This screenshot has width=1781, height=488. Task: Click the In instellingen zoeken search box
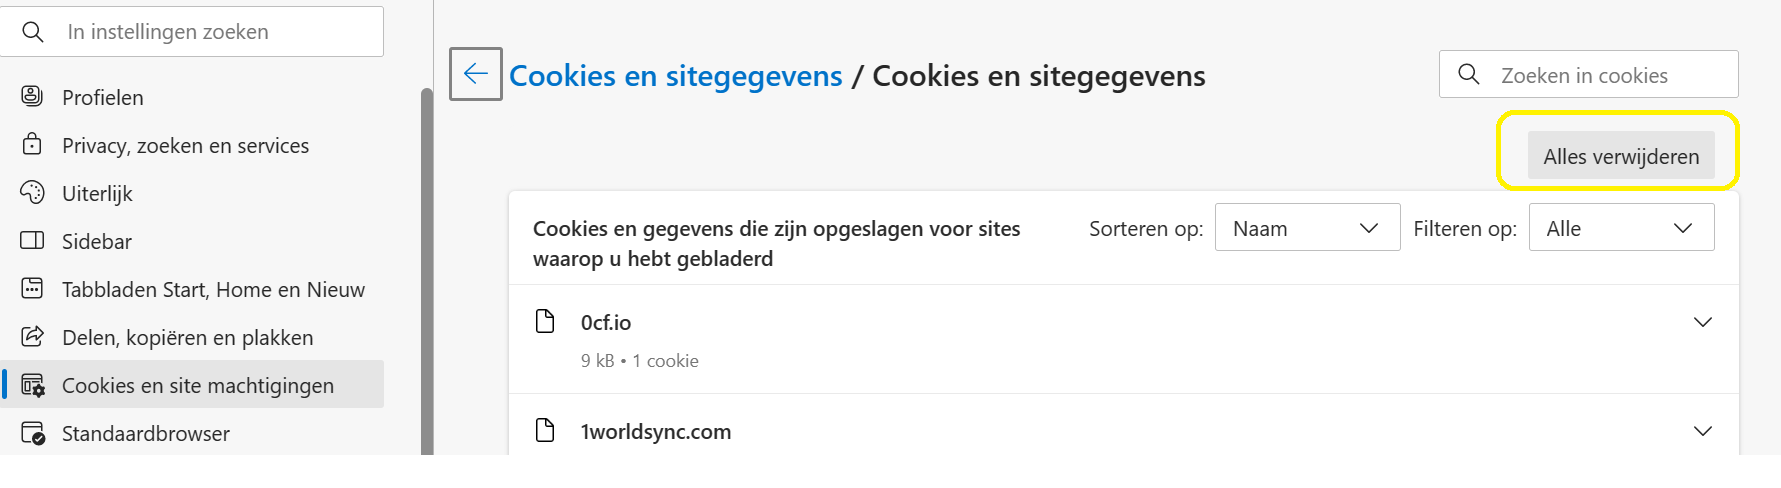click(192, 32)
